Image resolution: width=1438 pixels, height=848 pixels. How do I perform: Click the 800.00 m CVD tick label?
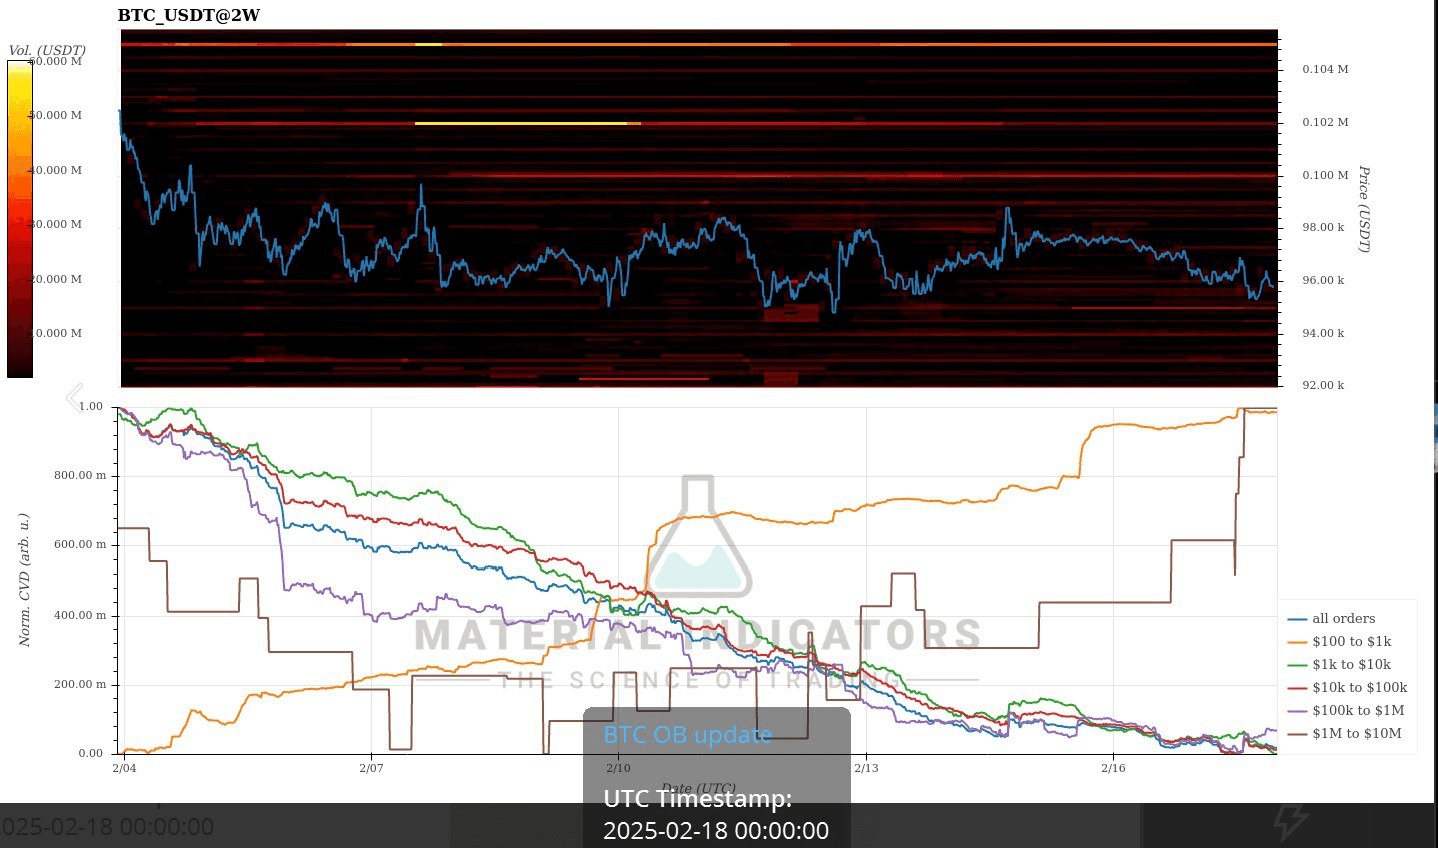(x=80, y=475)
